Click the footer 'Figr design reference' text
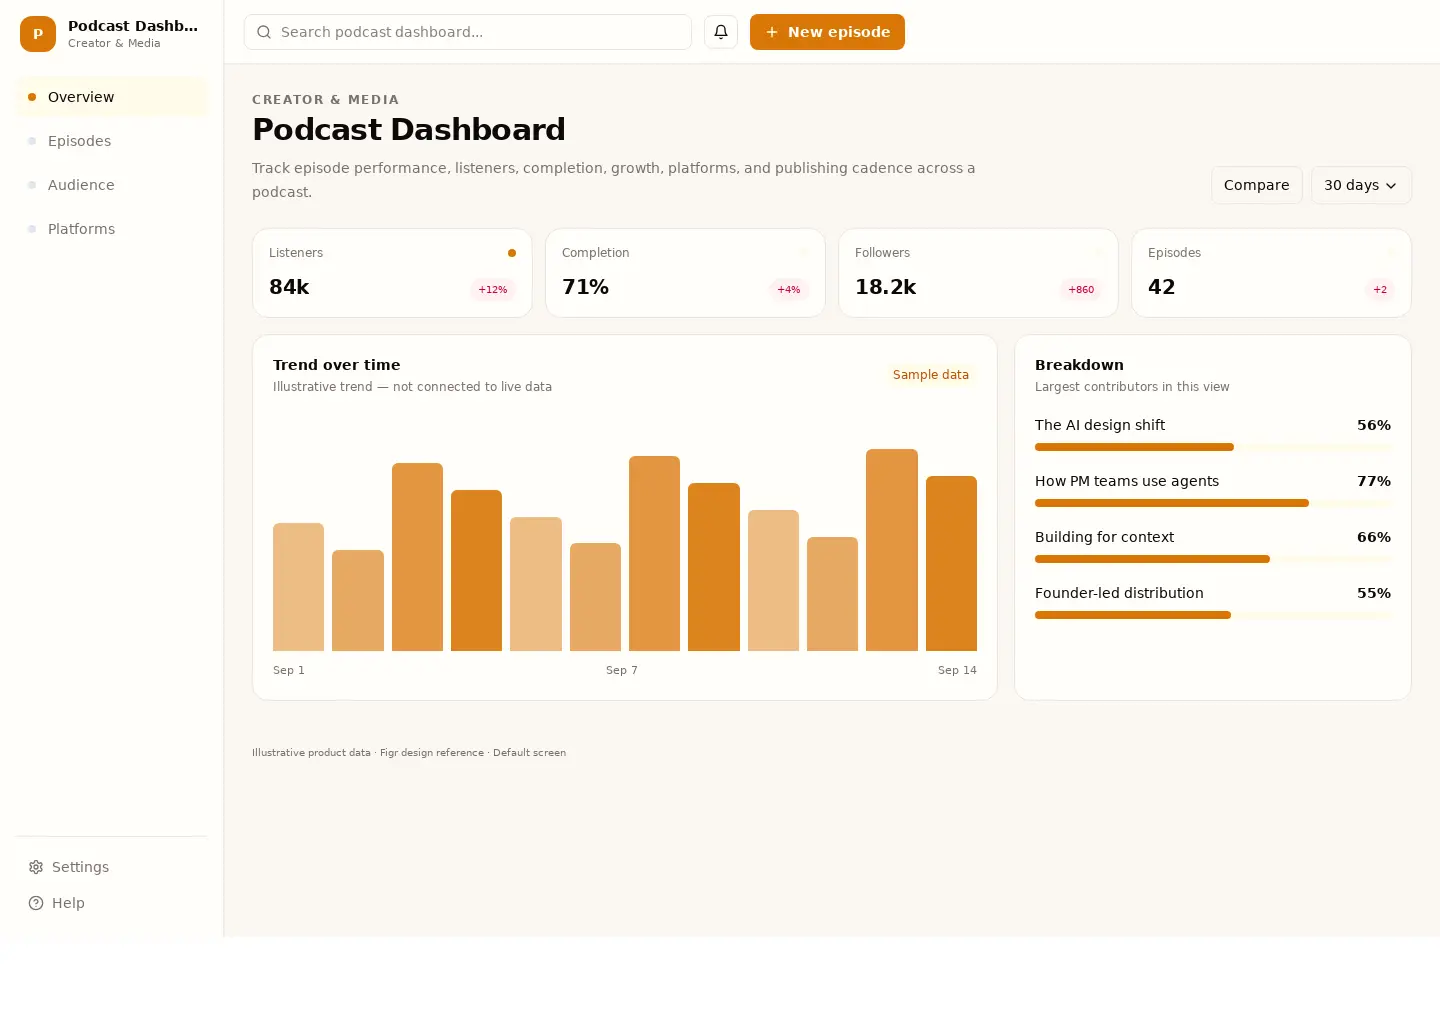This screenshot has width=1440, height=1024. click(432, 753)
